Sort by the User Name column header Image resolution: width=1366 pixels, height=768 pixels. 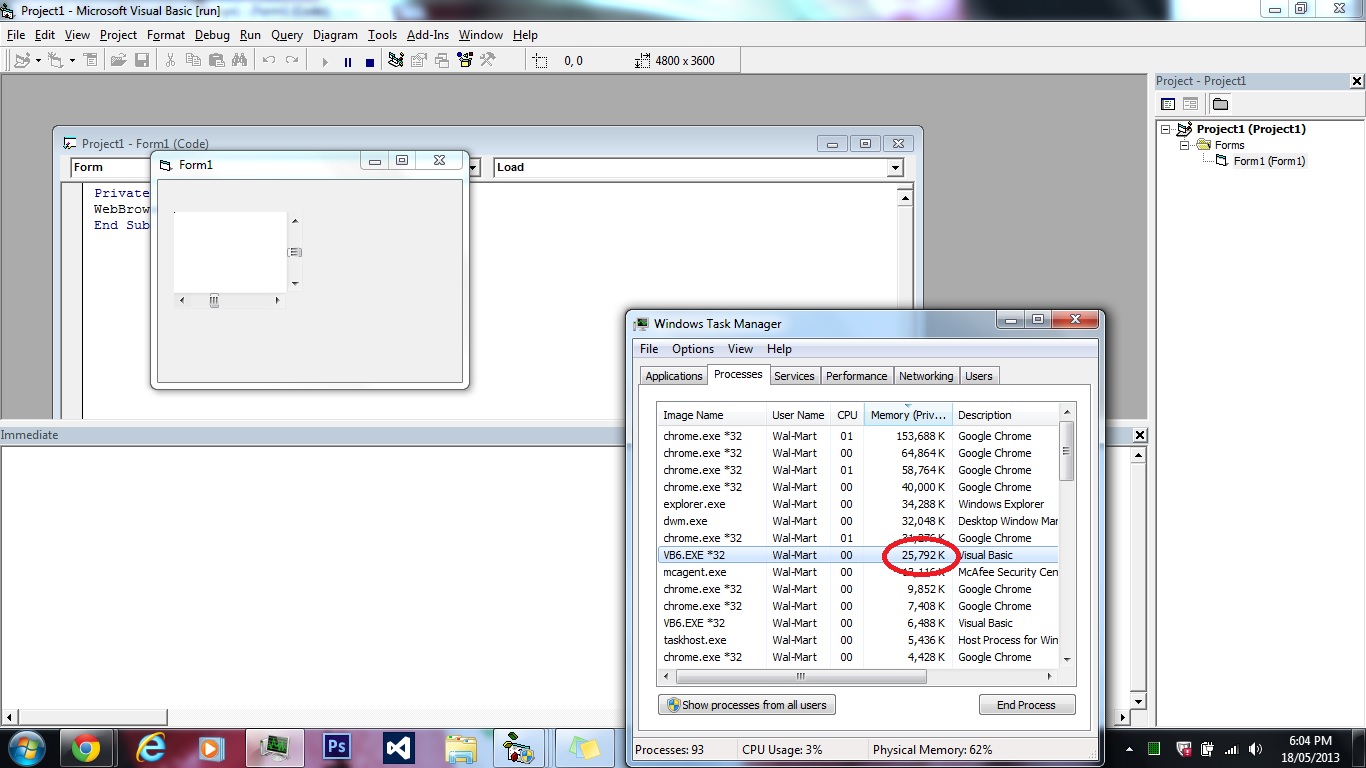point(798,415)
